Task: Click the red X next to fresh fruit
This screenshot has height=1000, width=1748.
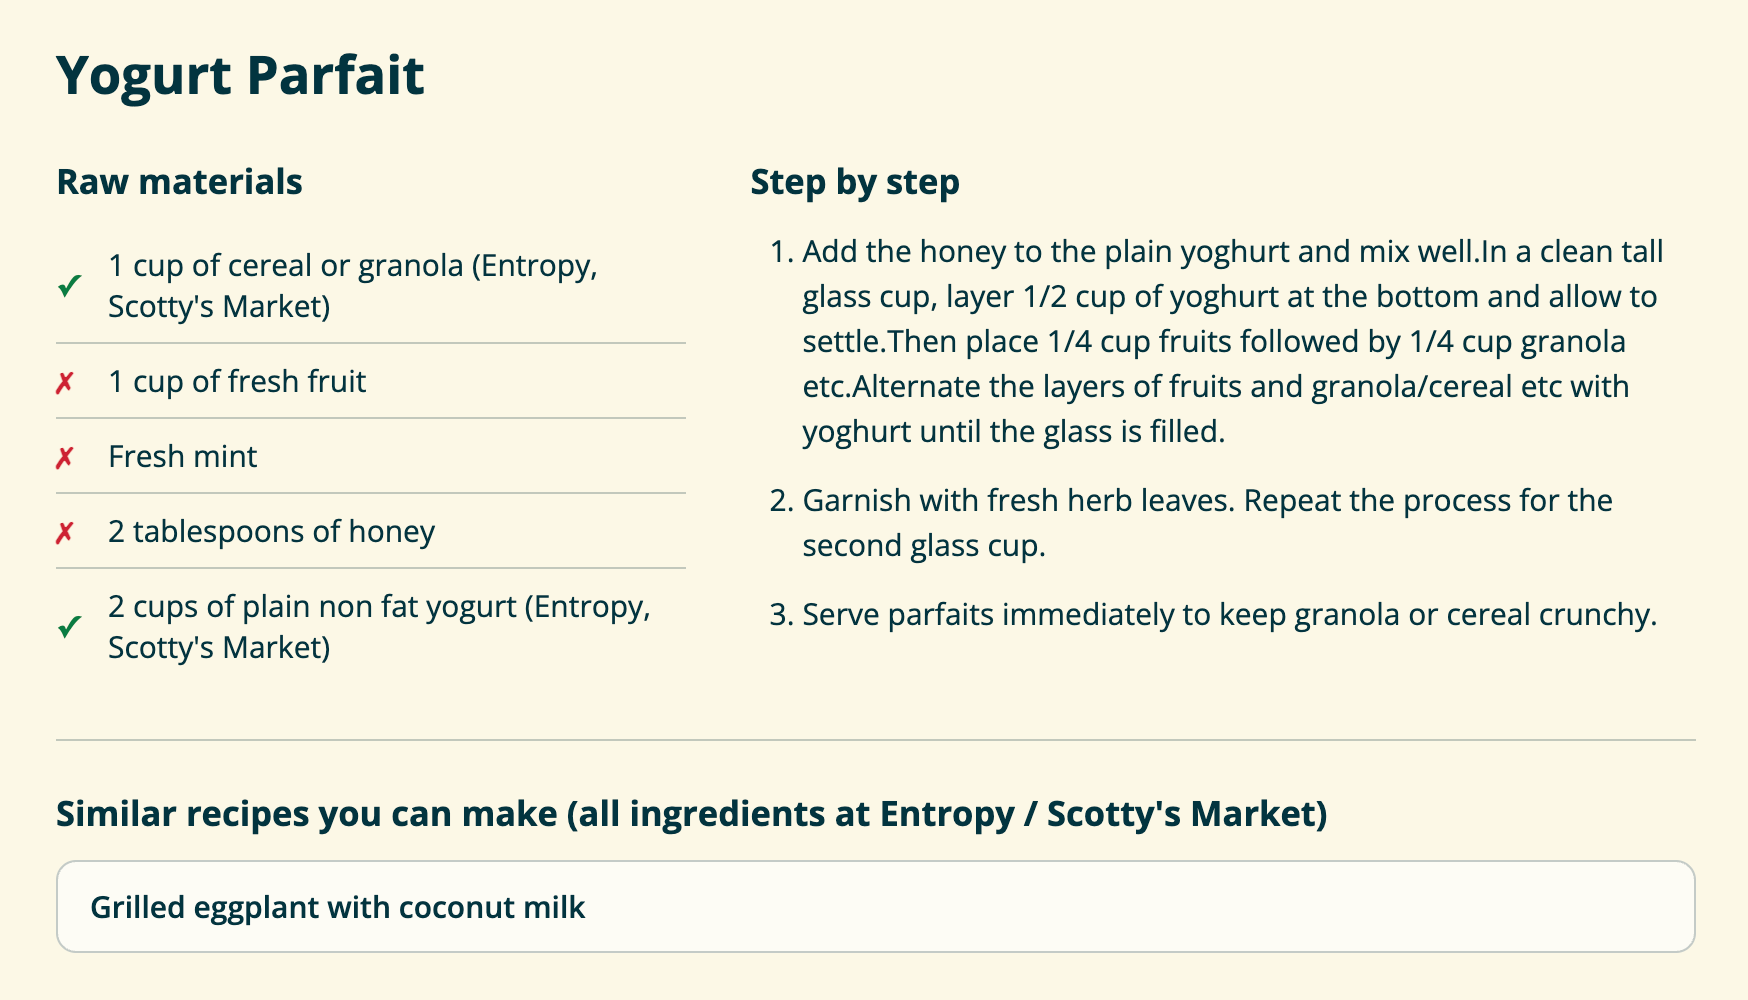Action: tap(65, 383)
